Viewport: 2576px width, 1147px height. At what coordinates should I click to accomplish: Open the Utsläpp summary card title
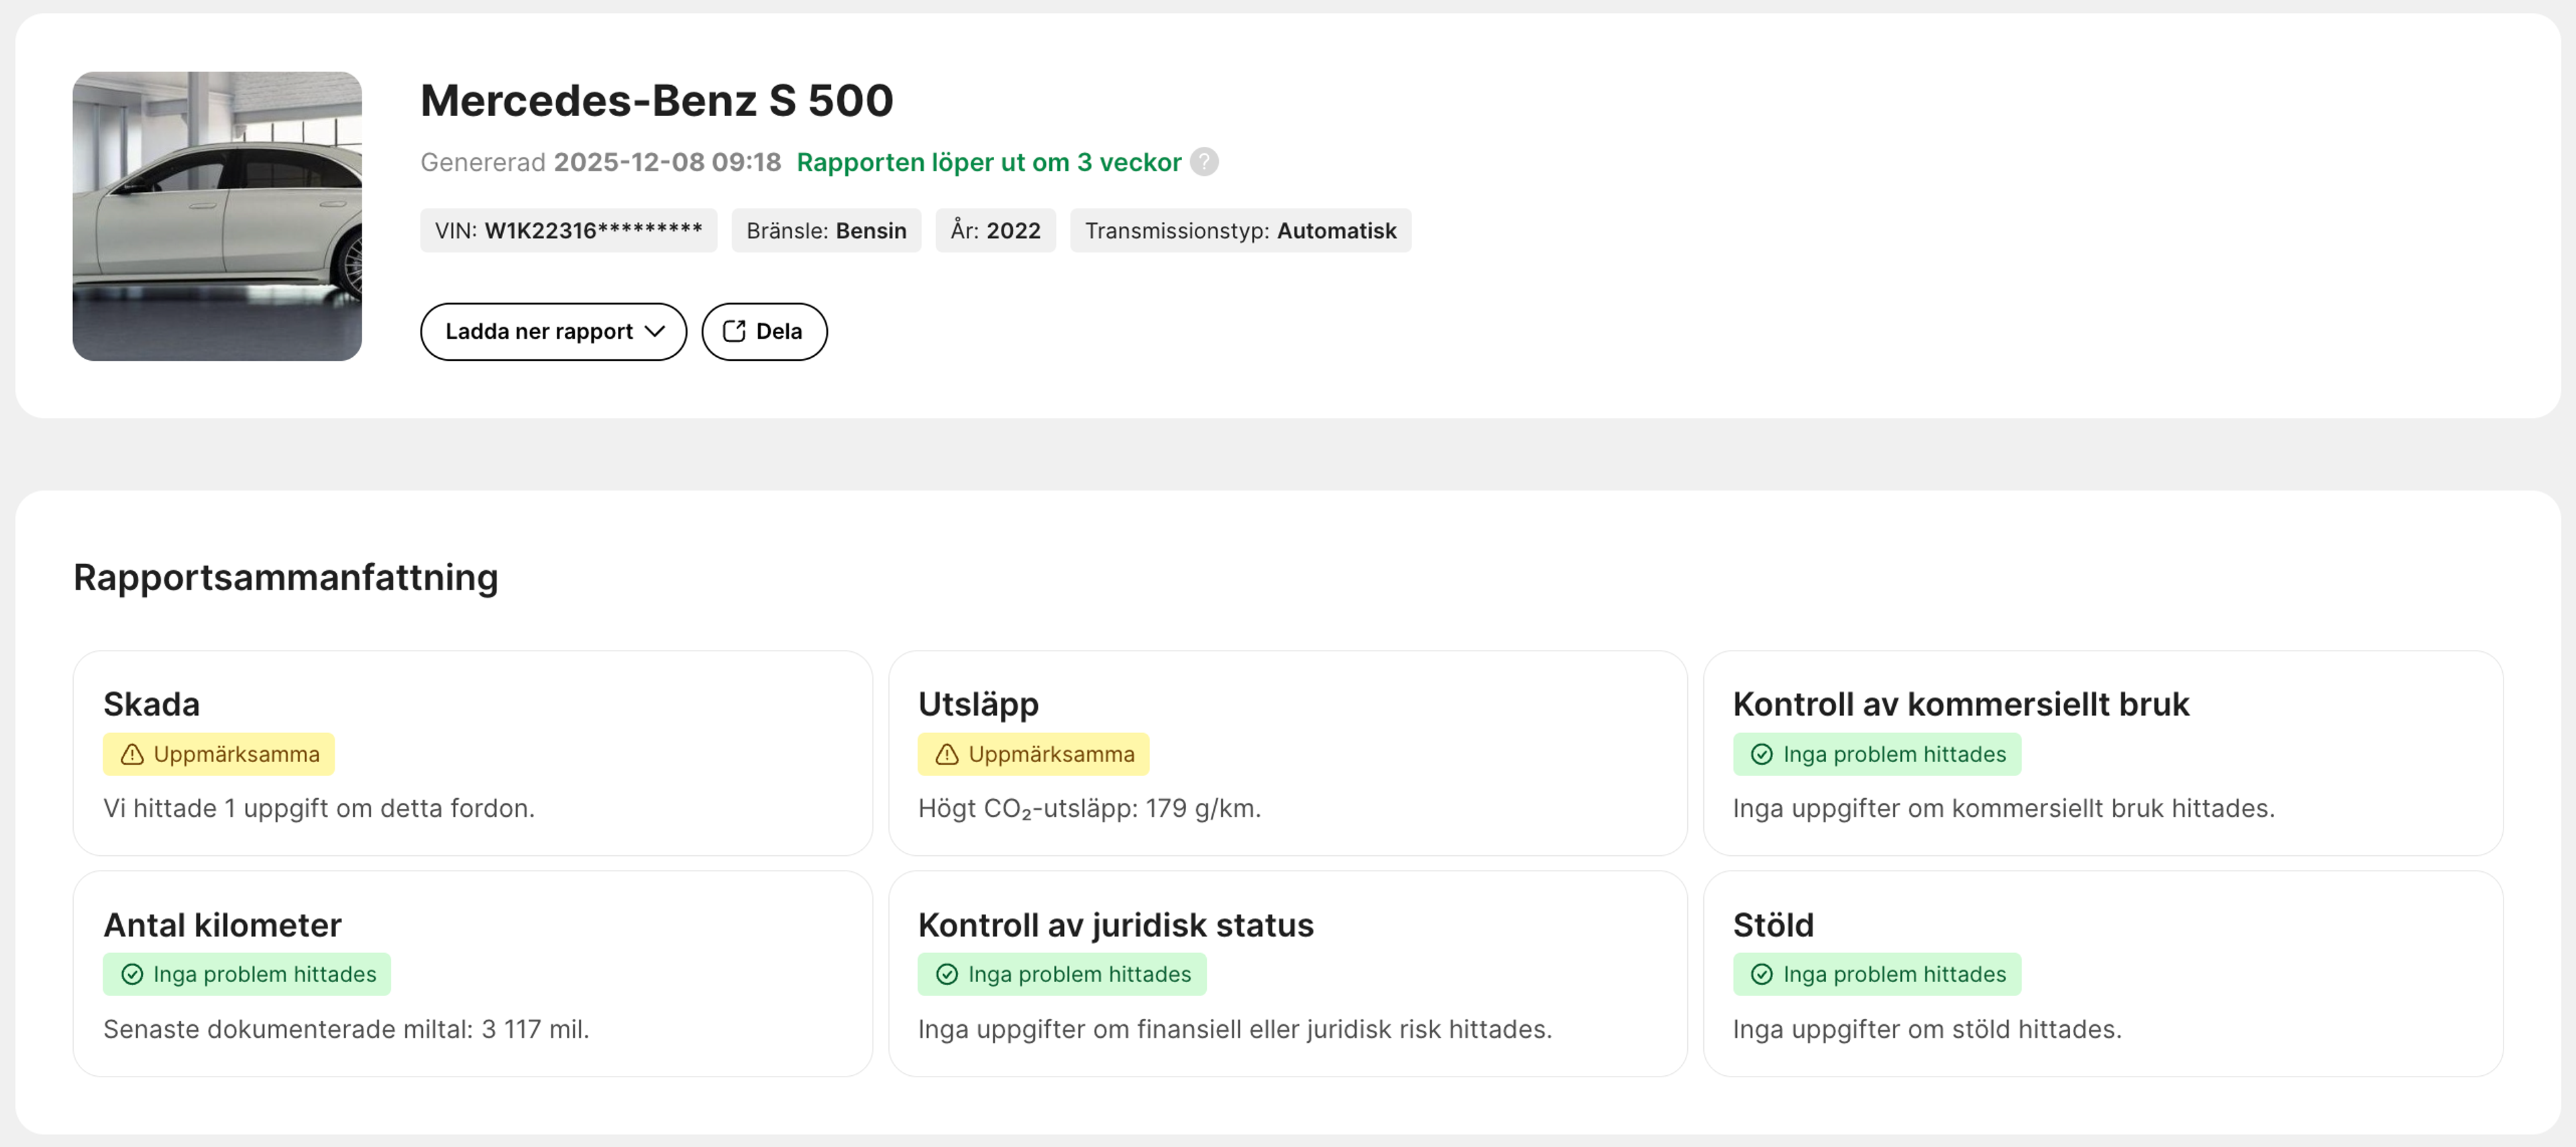(x=978, y=704)
